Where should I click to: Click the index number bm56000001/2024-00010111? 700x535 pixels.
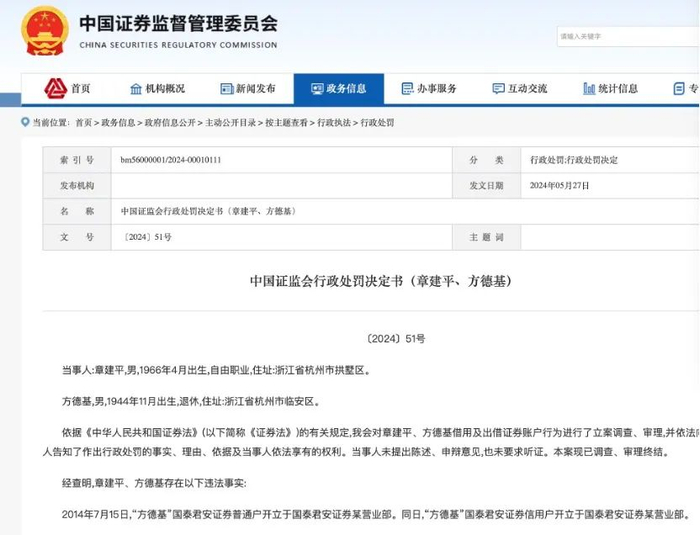coord(171,160)
